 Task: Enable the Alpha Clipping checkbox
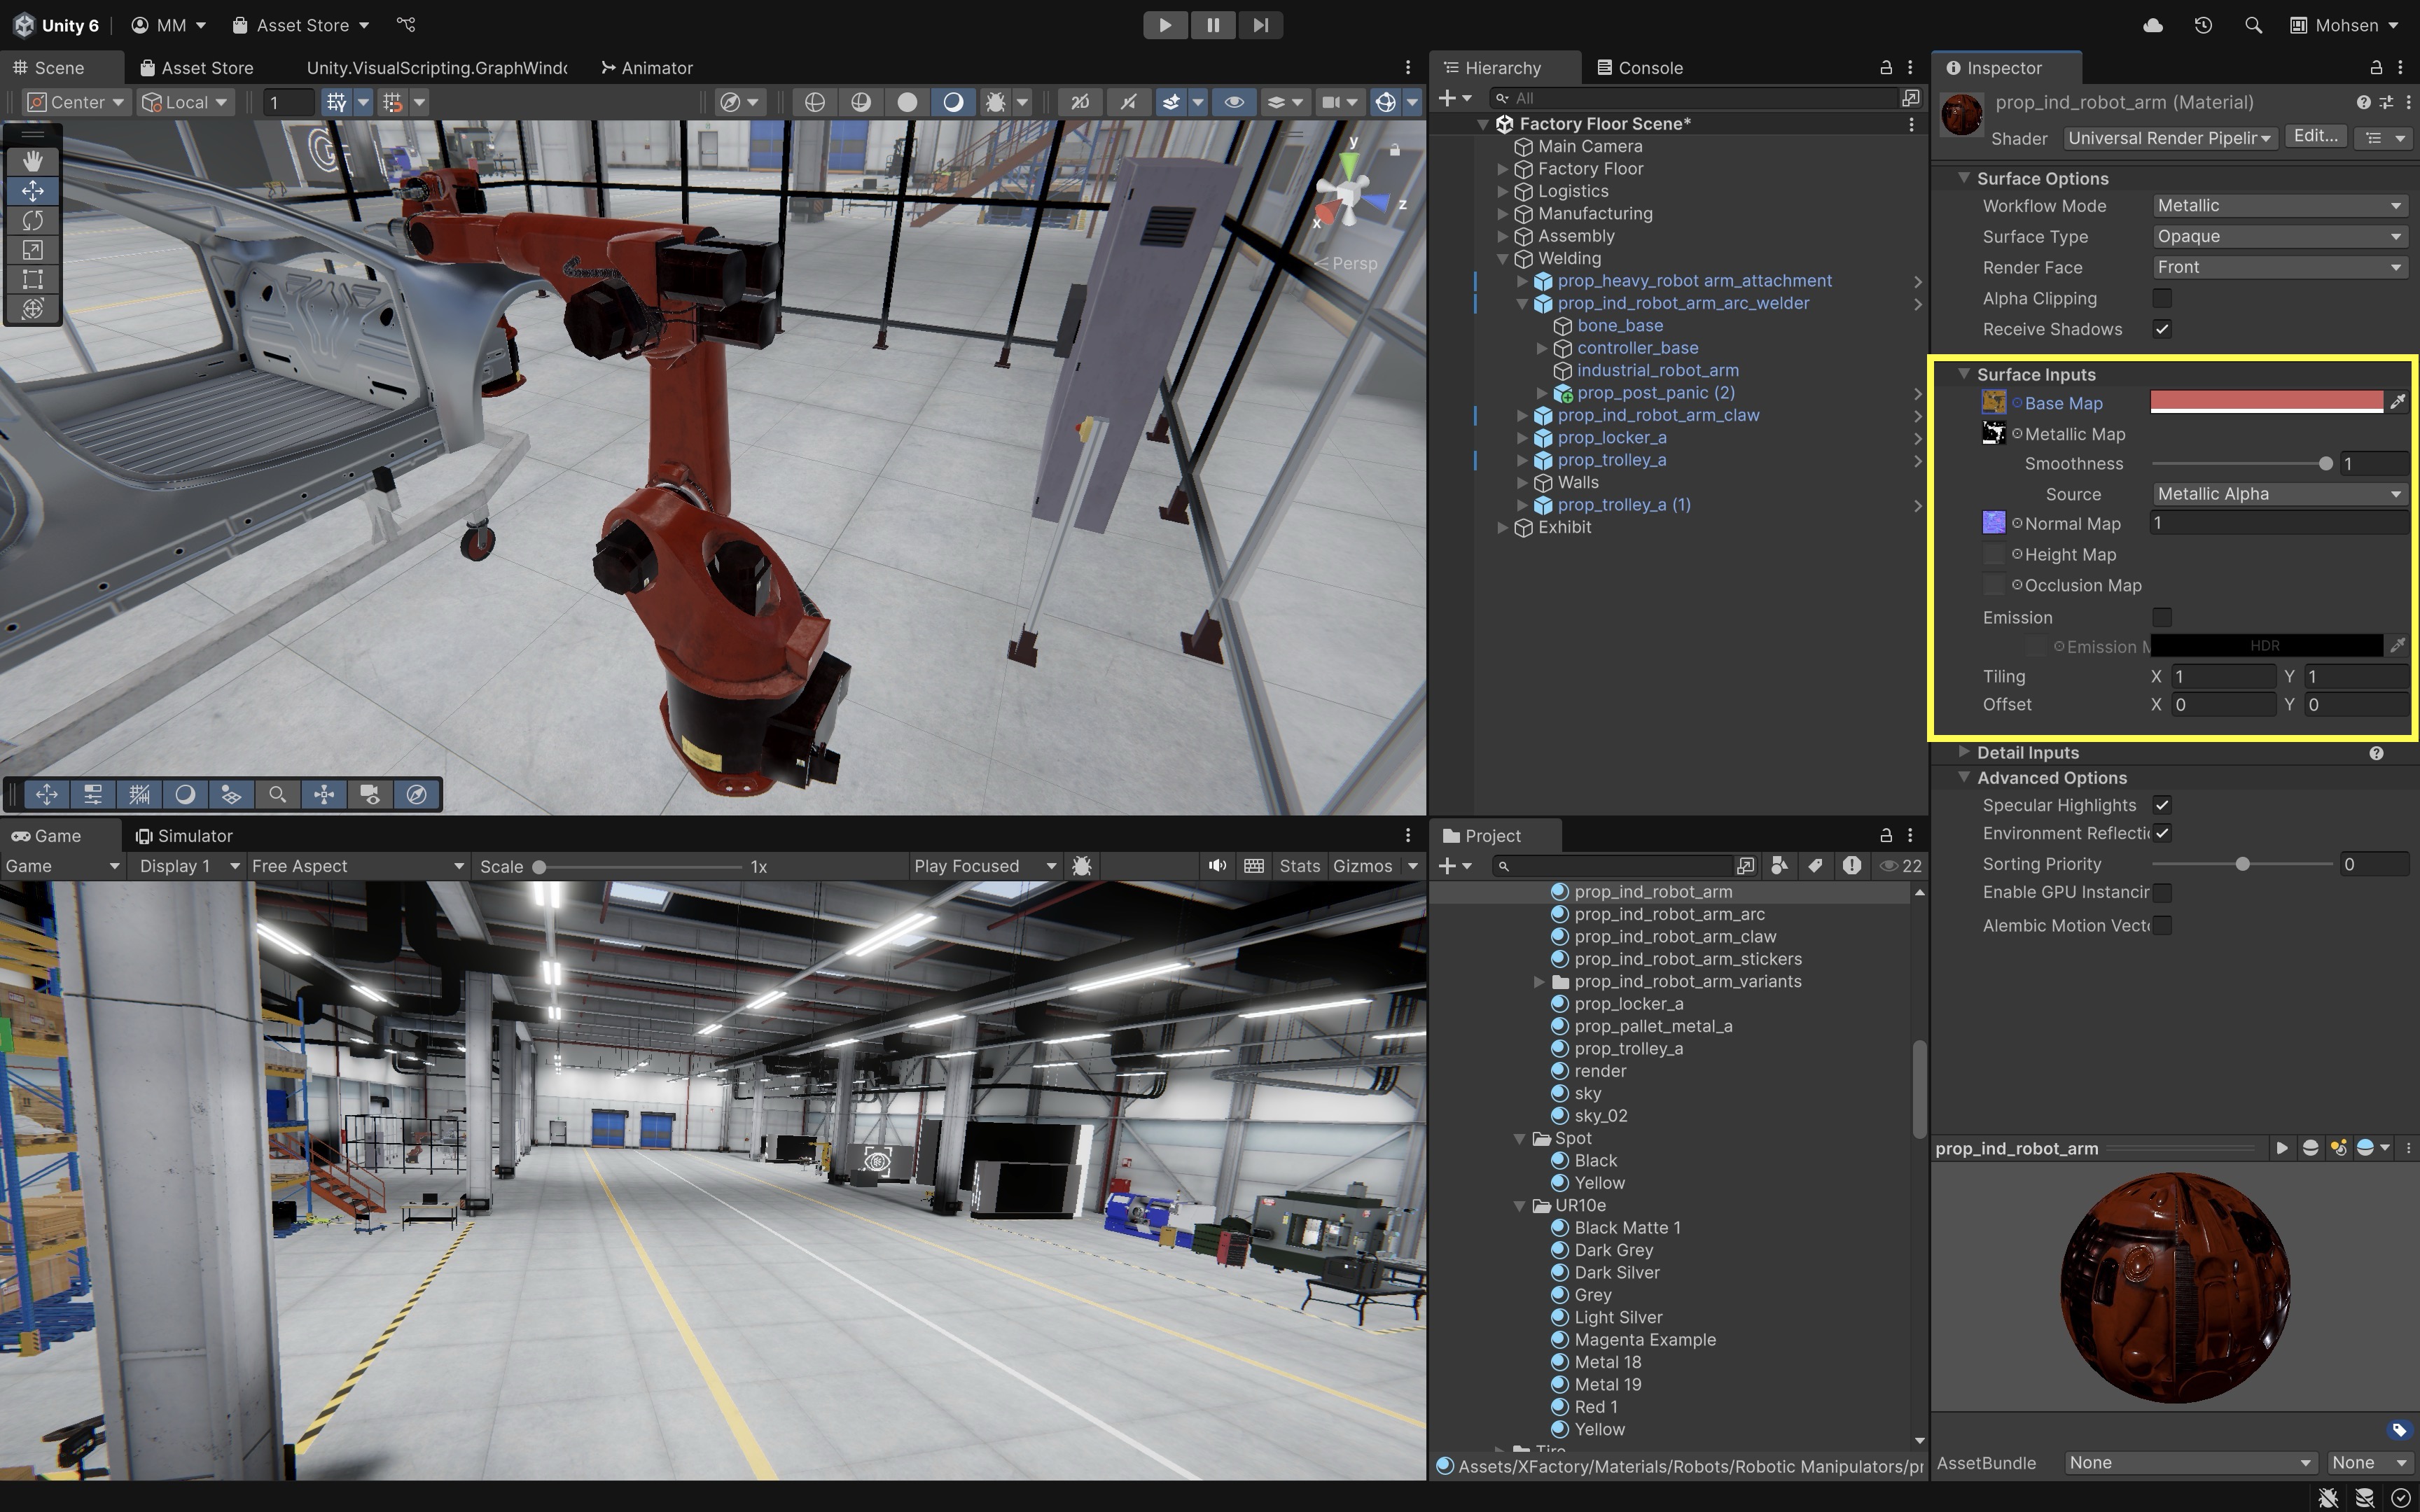click(2162, 298)
